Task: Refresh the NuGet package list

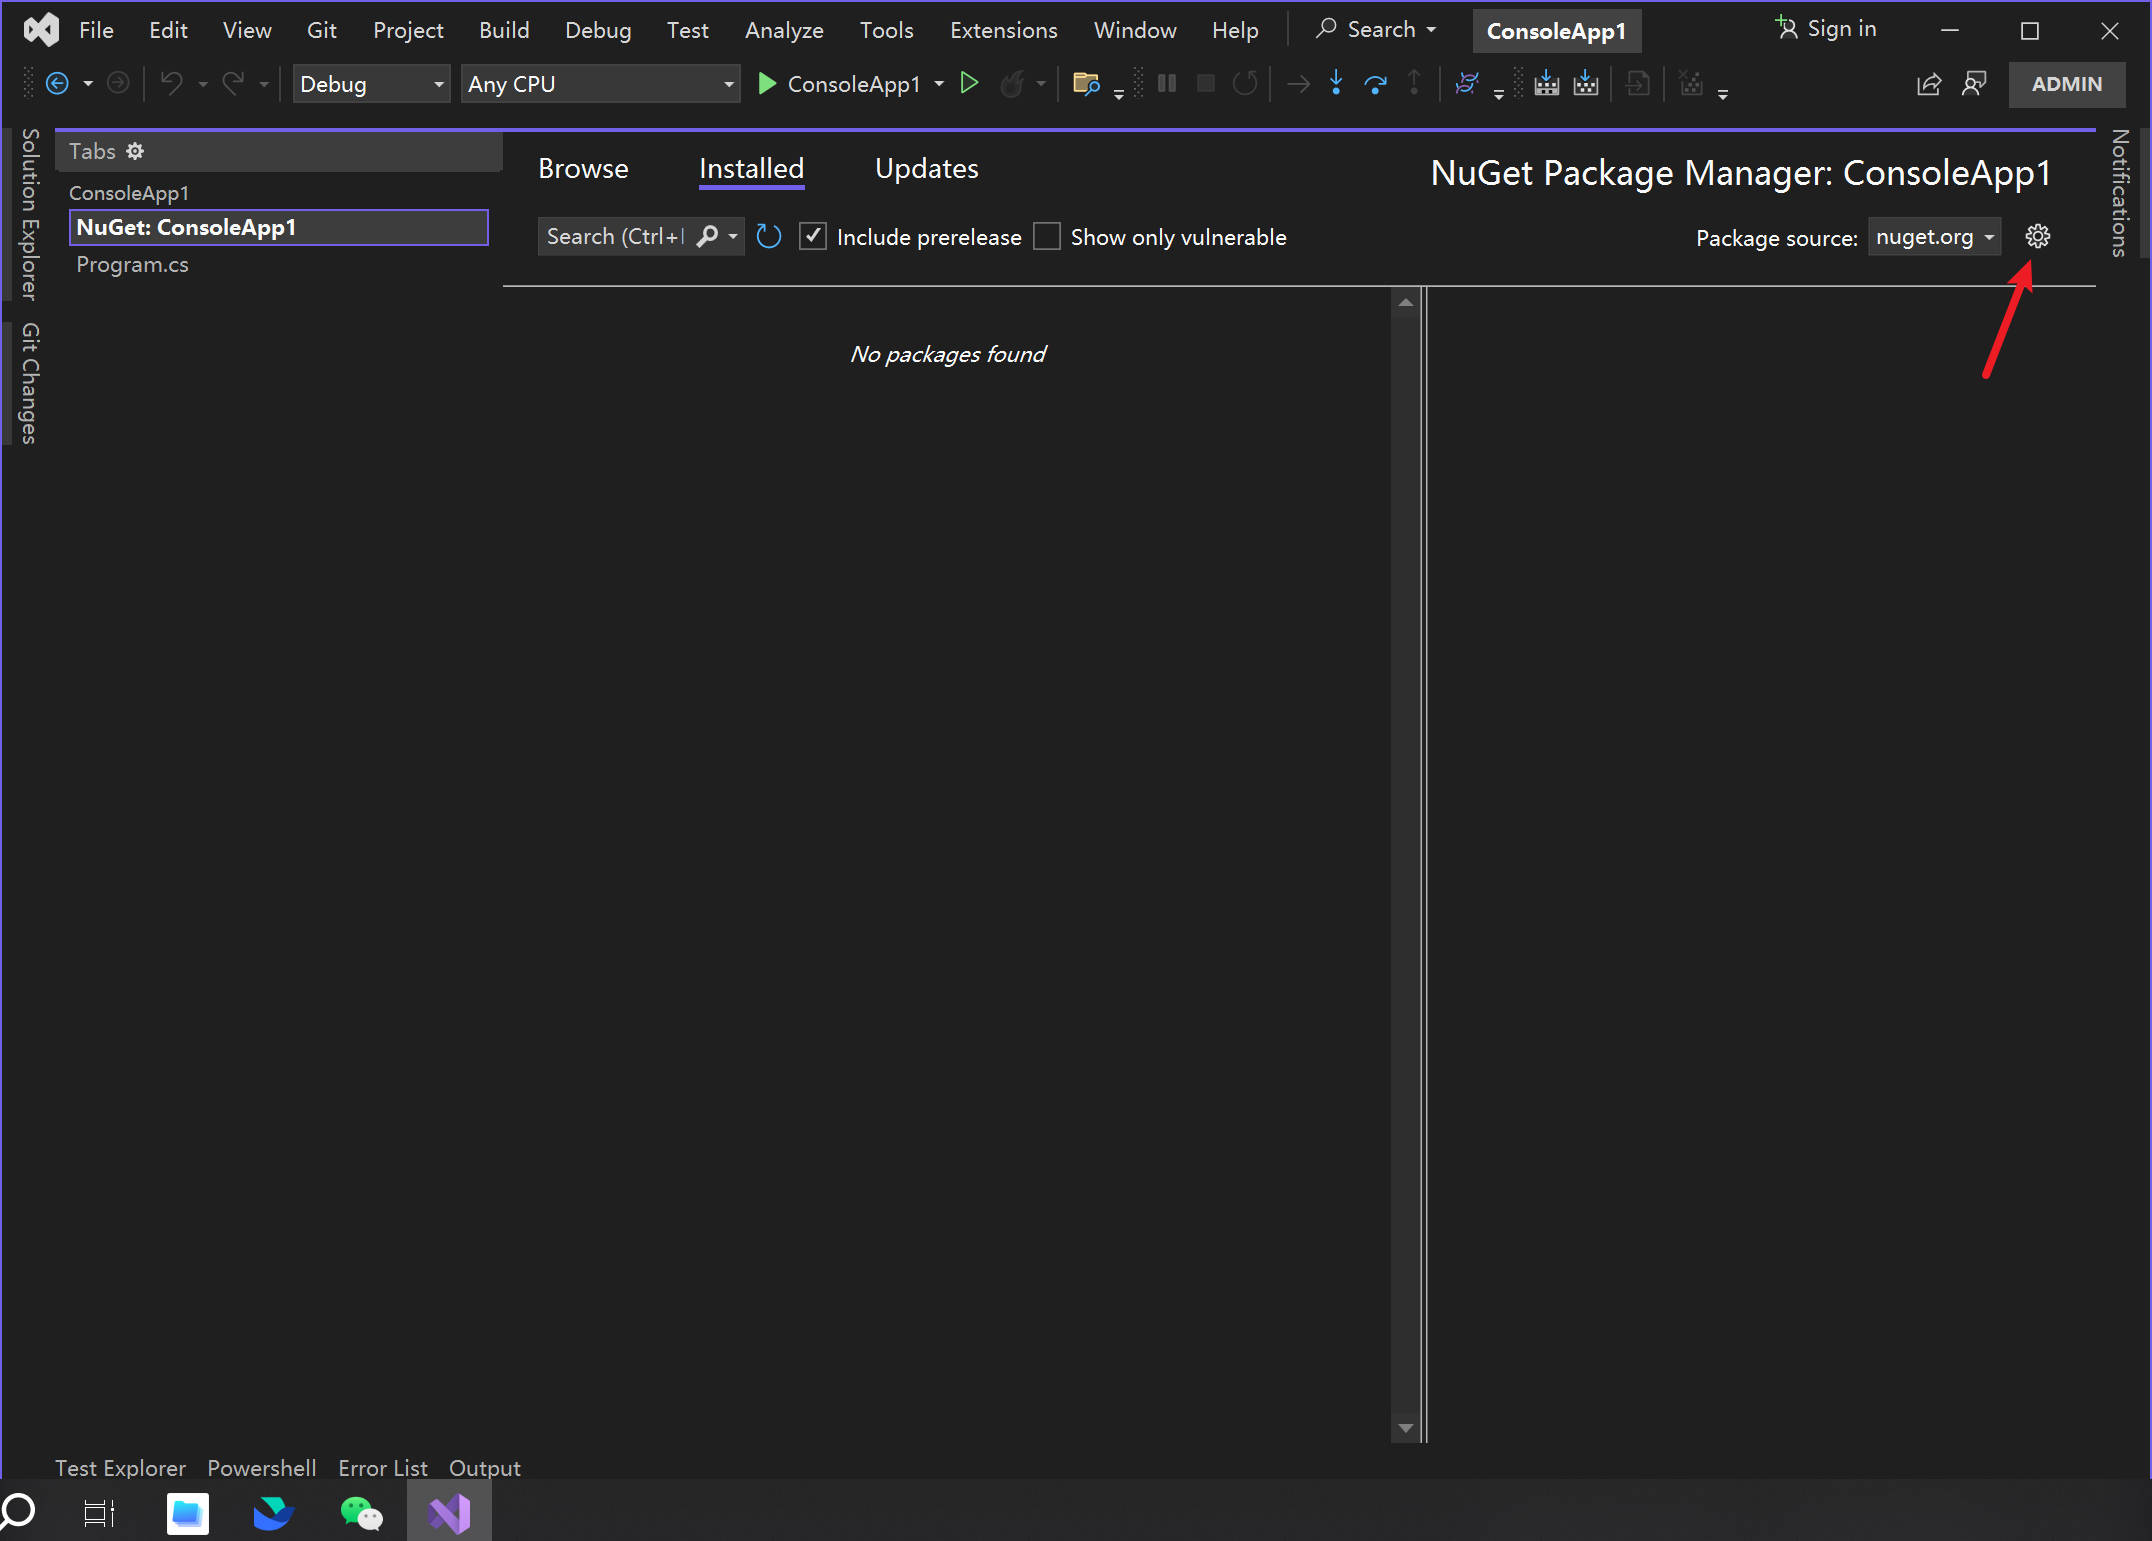Action: tap(768, 237)
